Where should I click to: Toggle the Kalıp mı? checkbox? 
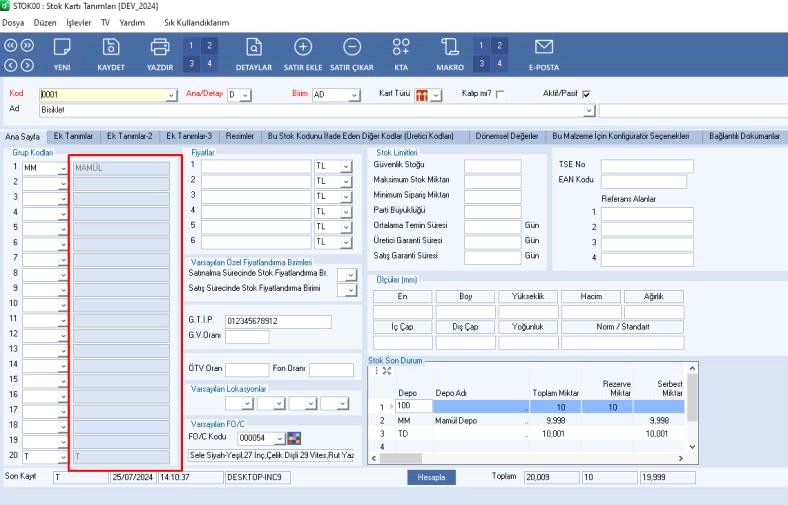point(500,94)
